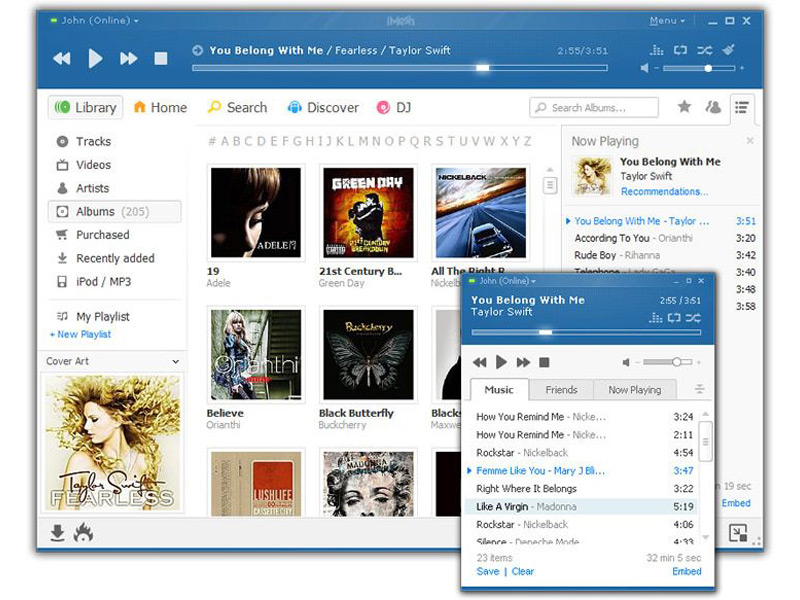Go to Home tab
The width and height of the screenshot is (800, 600).
coord(160,108)
